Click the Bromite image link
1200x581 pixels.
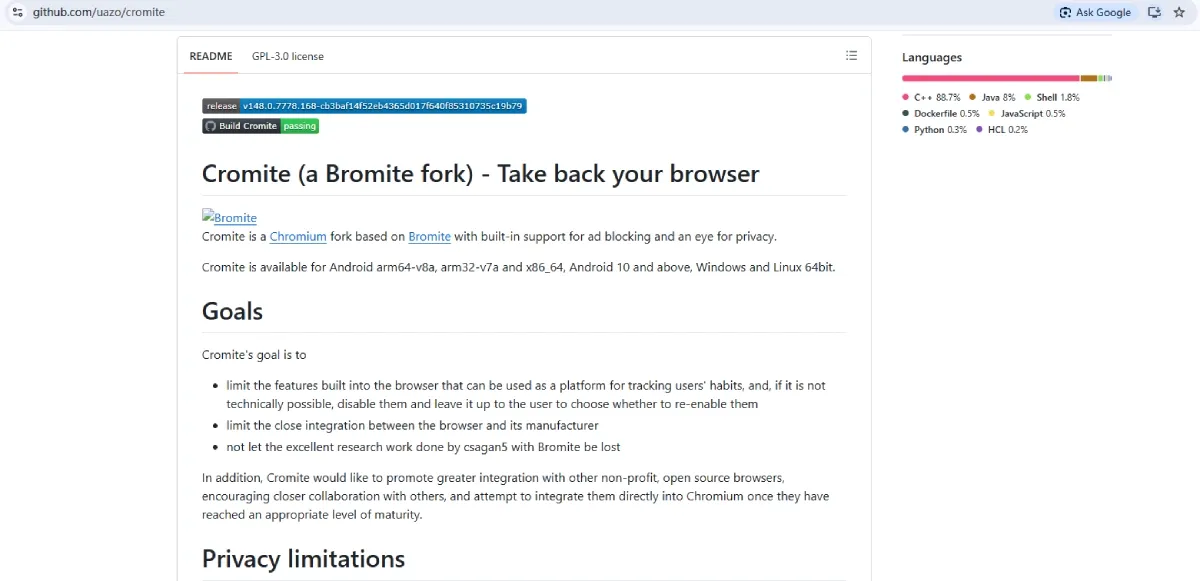pyautogui.click(x=229, y=217)
